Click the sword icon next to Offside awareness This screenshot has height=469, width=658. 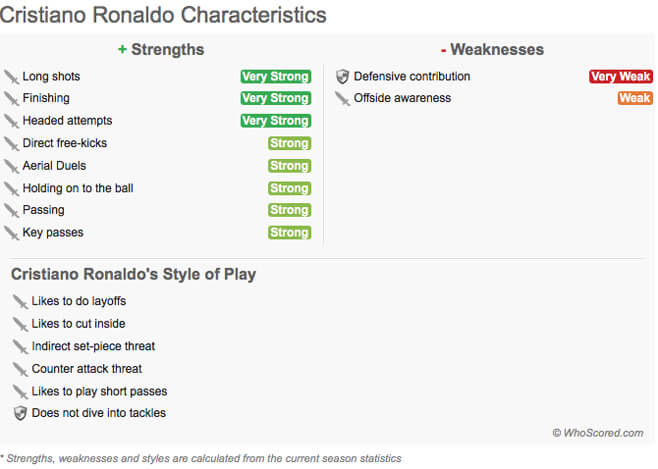coord(342,99)
